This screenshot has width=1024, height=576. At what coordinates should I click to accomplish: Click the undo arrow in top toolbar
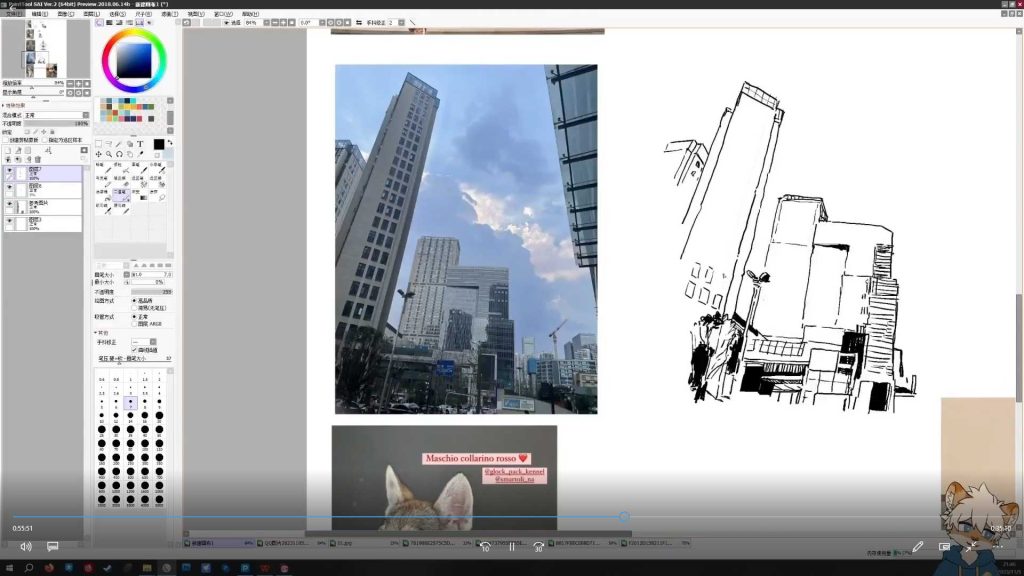(x=187, y=22)
